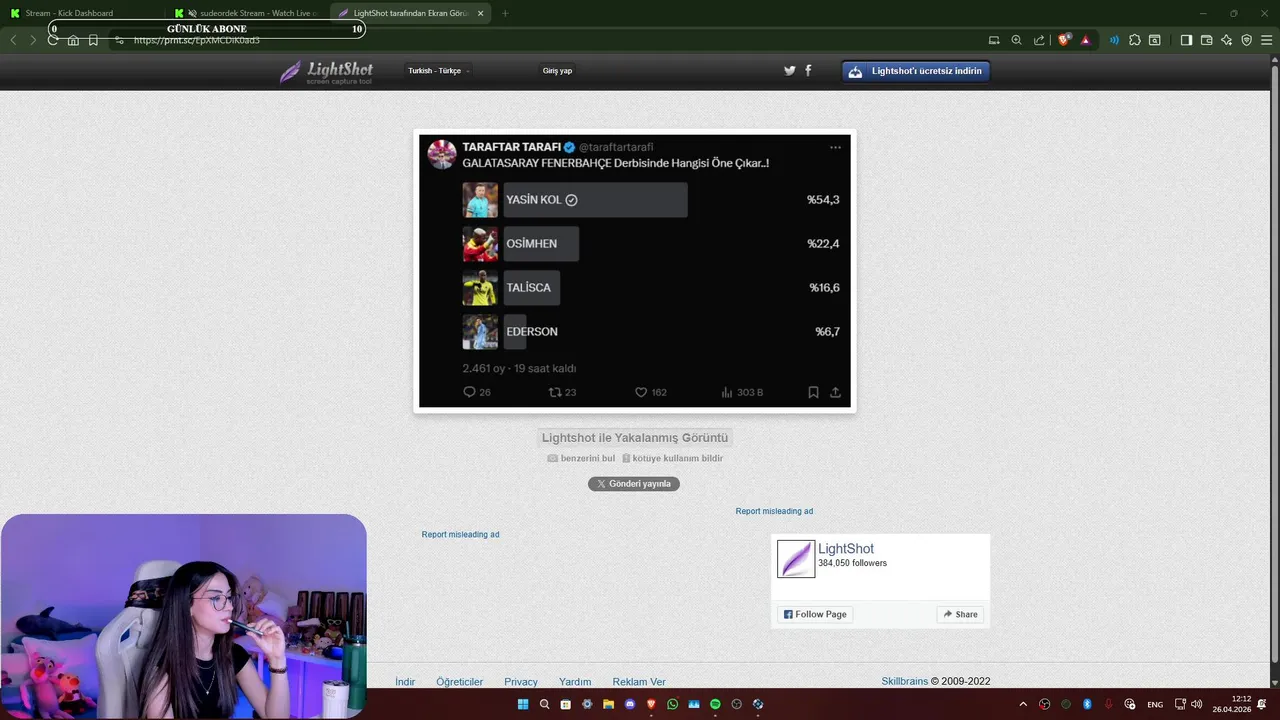Open the home page button

tap(73, 40)
